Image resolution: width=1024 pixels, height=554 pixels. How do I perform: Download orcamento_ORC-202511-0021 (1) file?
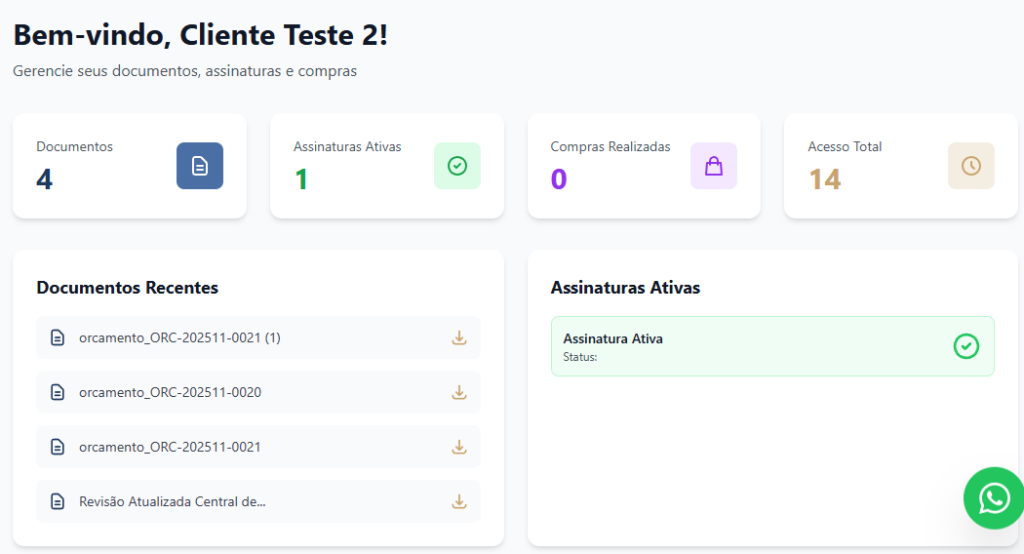pos(459,338)
